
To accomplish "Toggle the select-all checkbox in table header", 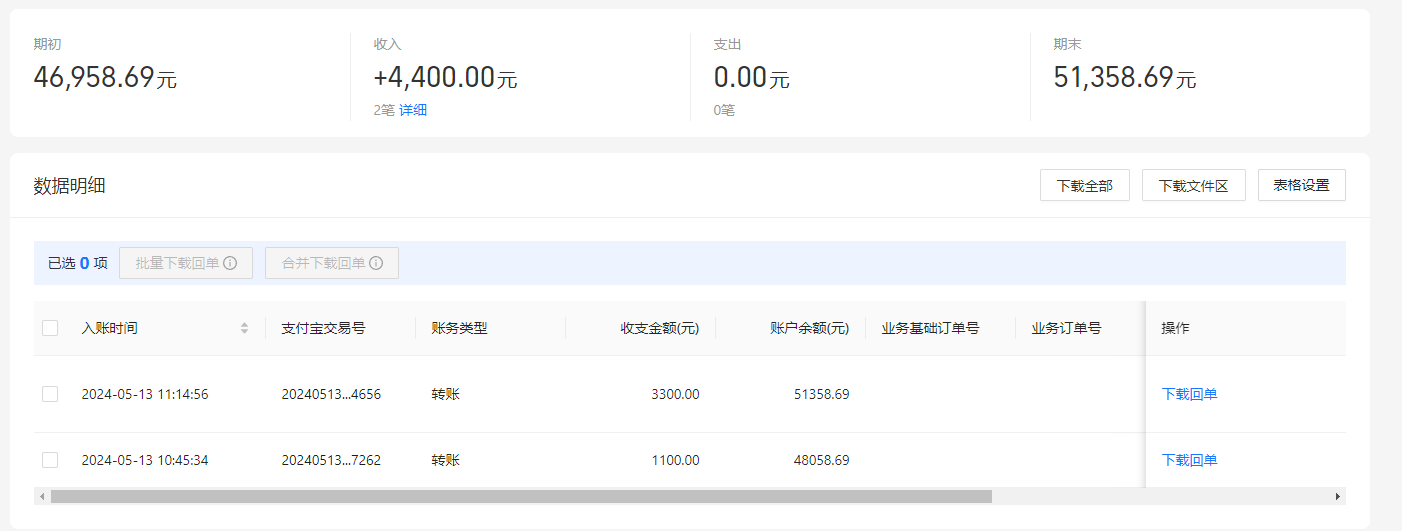I will pyautogui.click(x=50, y=328).
